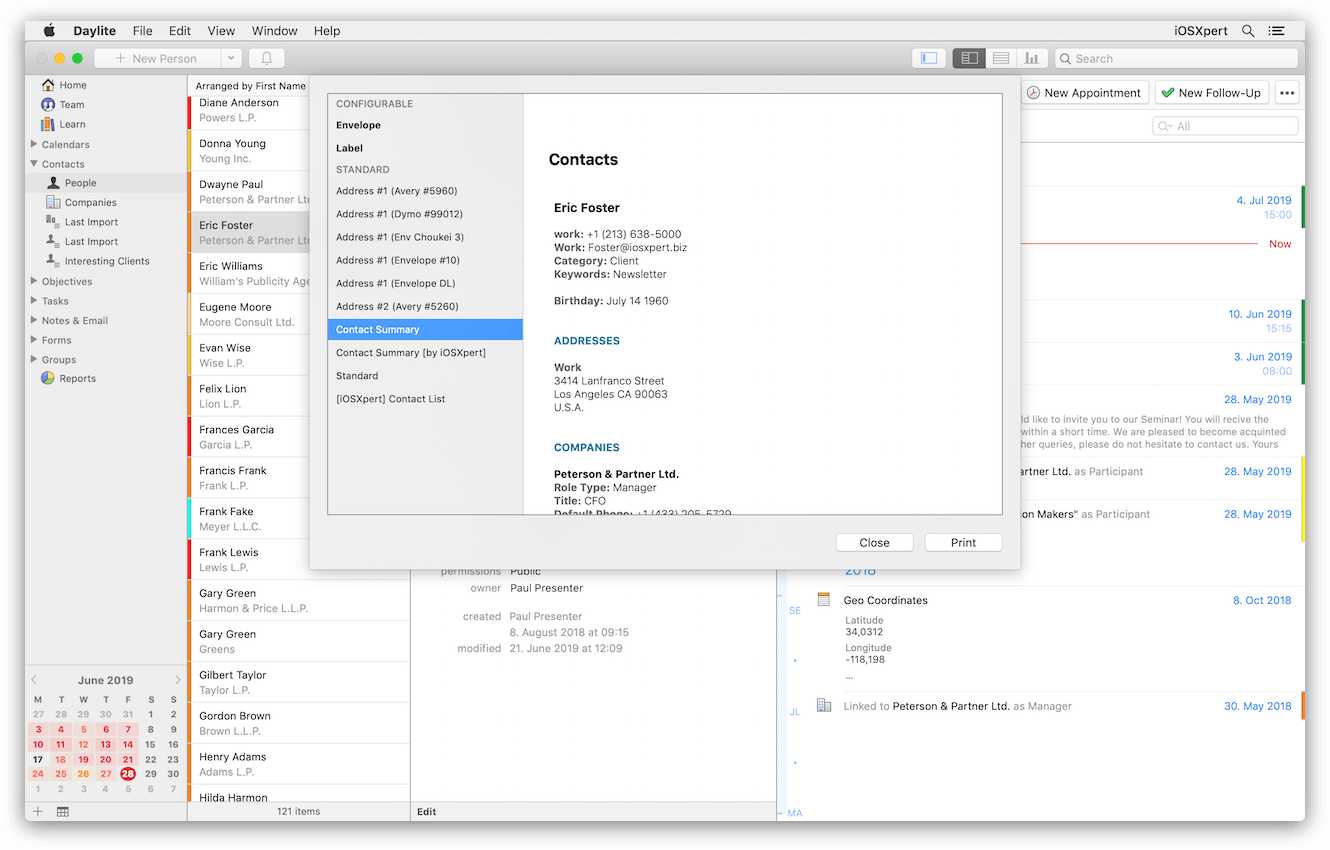Switch to chart insight view

1032,58
